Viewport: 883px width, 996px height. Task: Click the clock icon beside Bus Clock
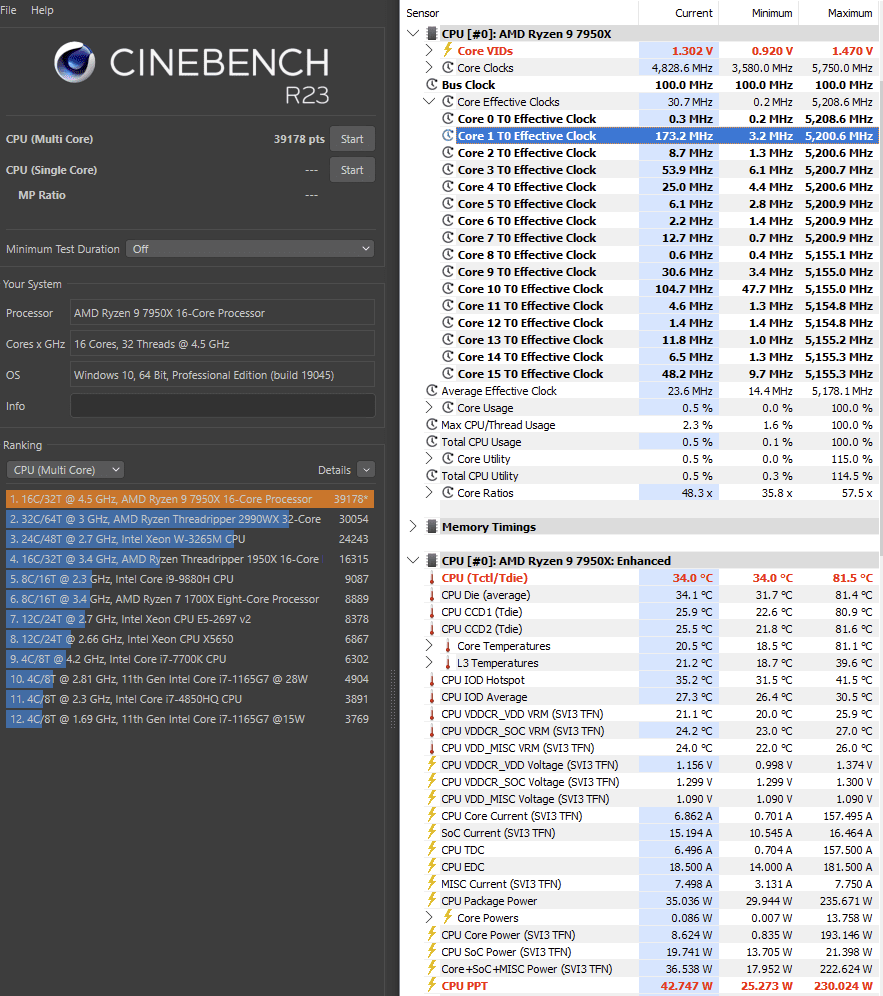point(432,84)
